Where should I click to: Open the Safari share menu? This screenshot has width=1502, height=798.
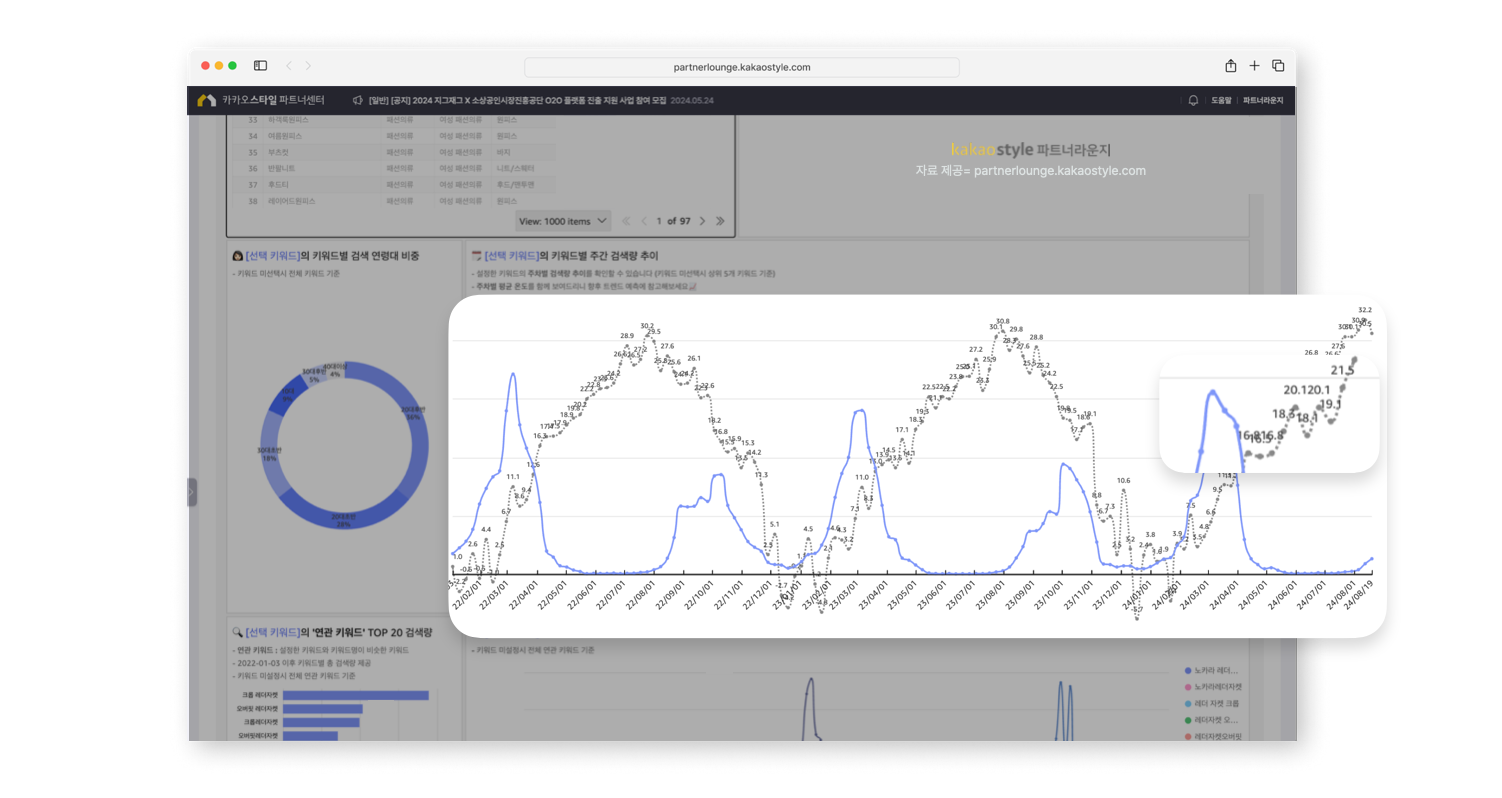pyautogui.click(x=1231, y=66)
